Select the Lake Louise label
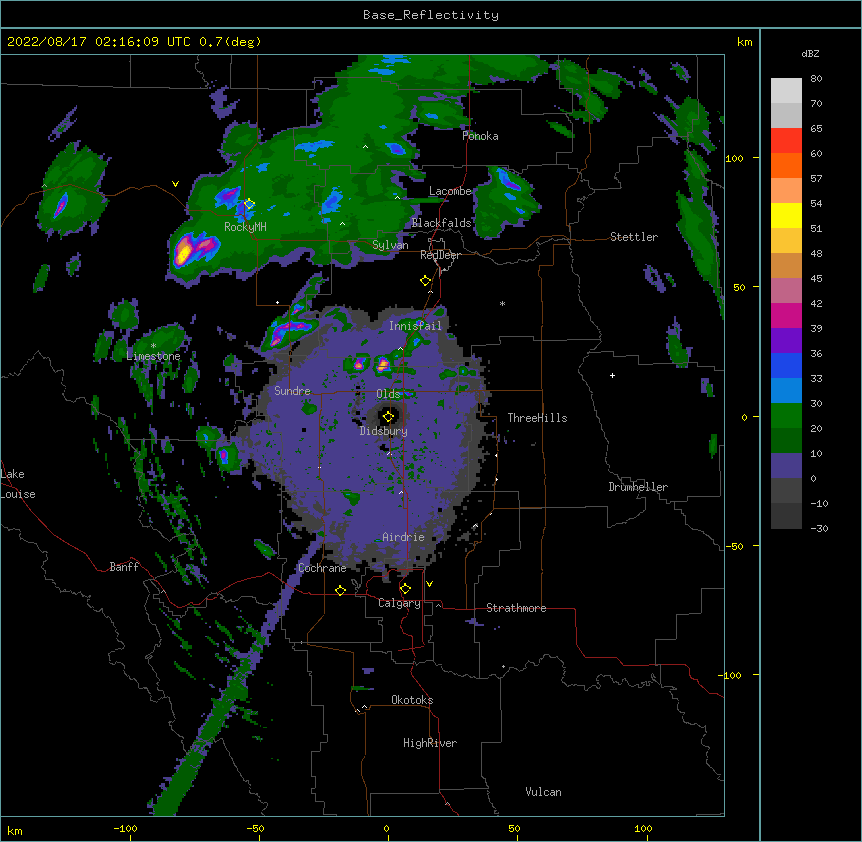The image size is (862, 842). pyautogui.click(x=18, y=484)
